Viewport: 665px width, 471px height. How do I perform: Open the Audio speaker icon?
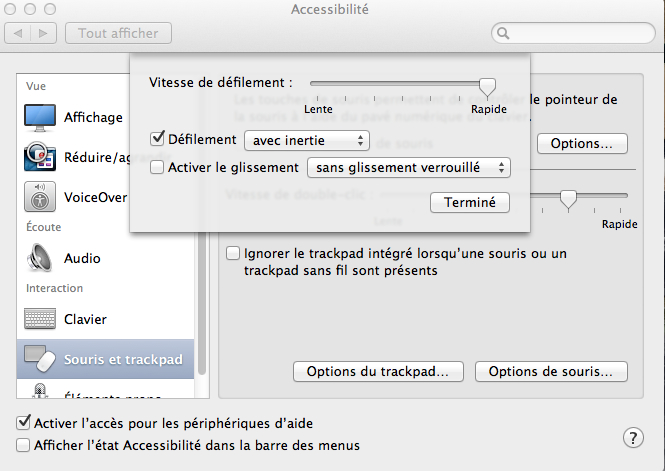click(x=40, y=258)
